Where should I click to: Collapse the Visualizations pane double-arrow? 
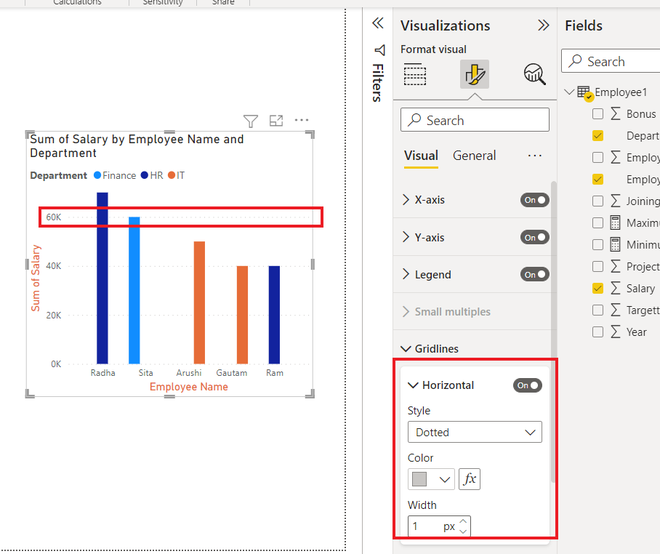(543, 25)
